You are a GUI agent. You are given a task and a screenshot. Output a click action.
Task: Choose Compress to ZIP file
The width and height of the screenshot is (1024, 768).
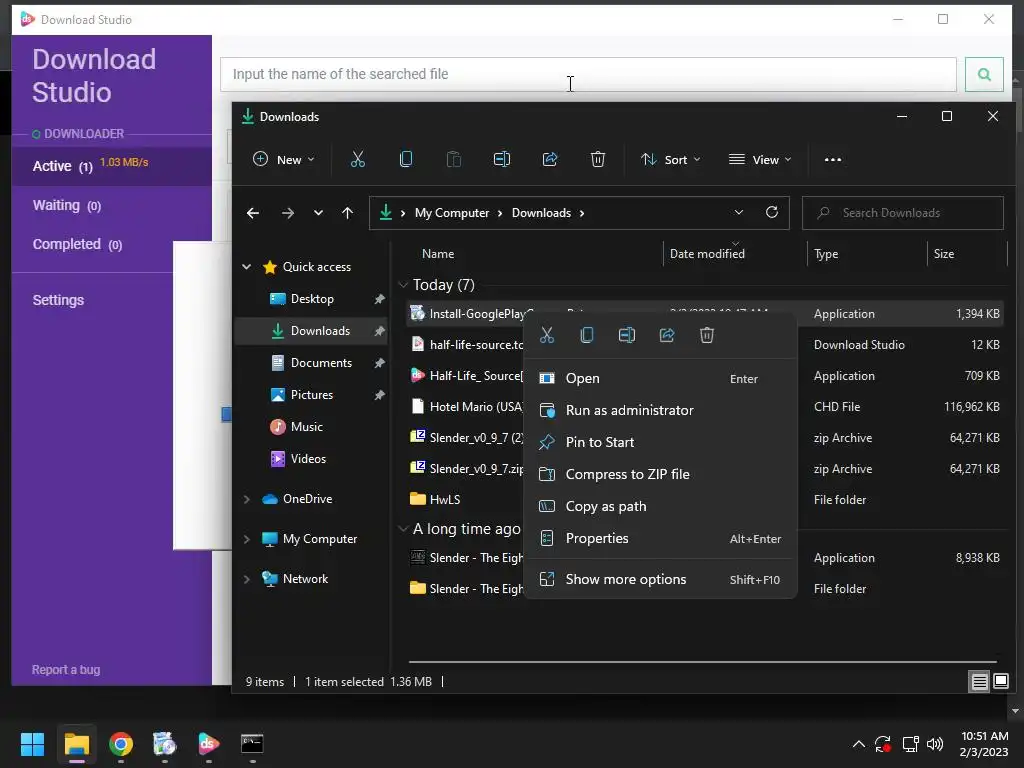[660, 474]
